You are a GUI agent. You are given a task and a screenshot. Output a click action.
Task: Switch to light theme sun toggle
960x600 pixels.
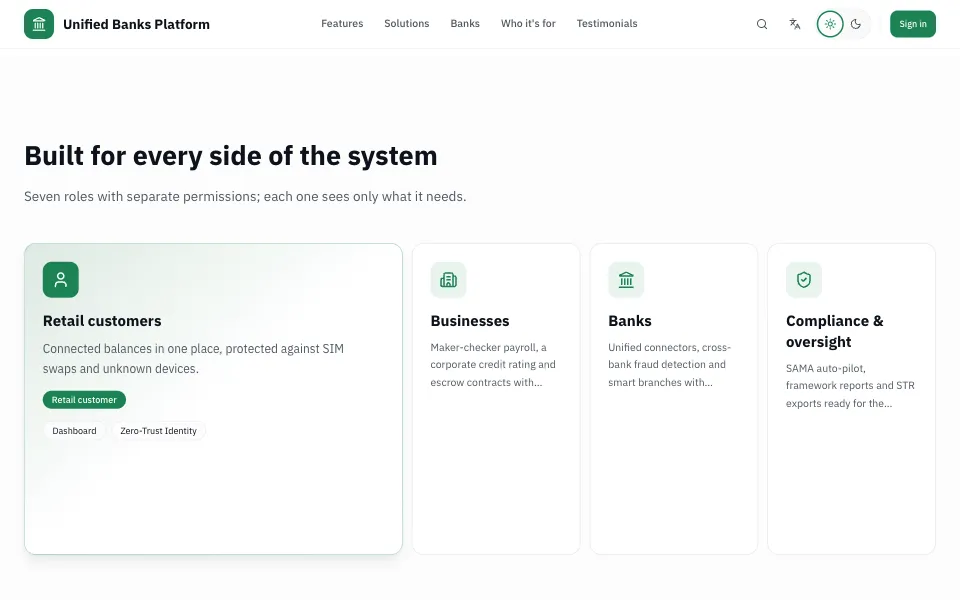[830, 24]
